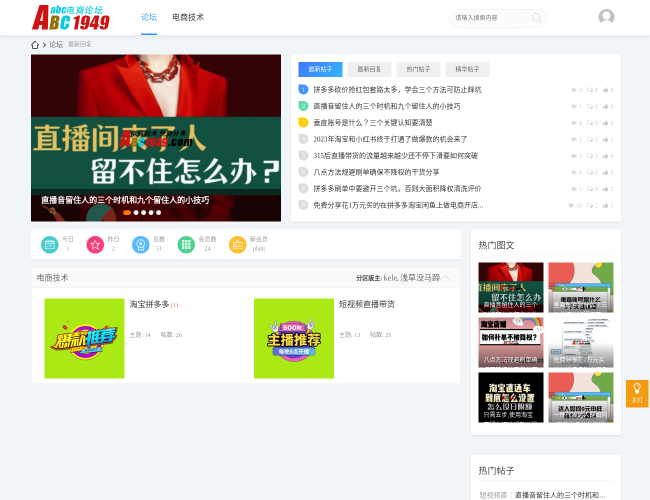The height and width of the screenshot is (500, 650).
Task: Switch to the 热门帖子 tab
Action: tap(418, 70)
